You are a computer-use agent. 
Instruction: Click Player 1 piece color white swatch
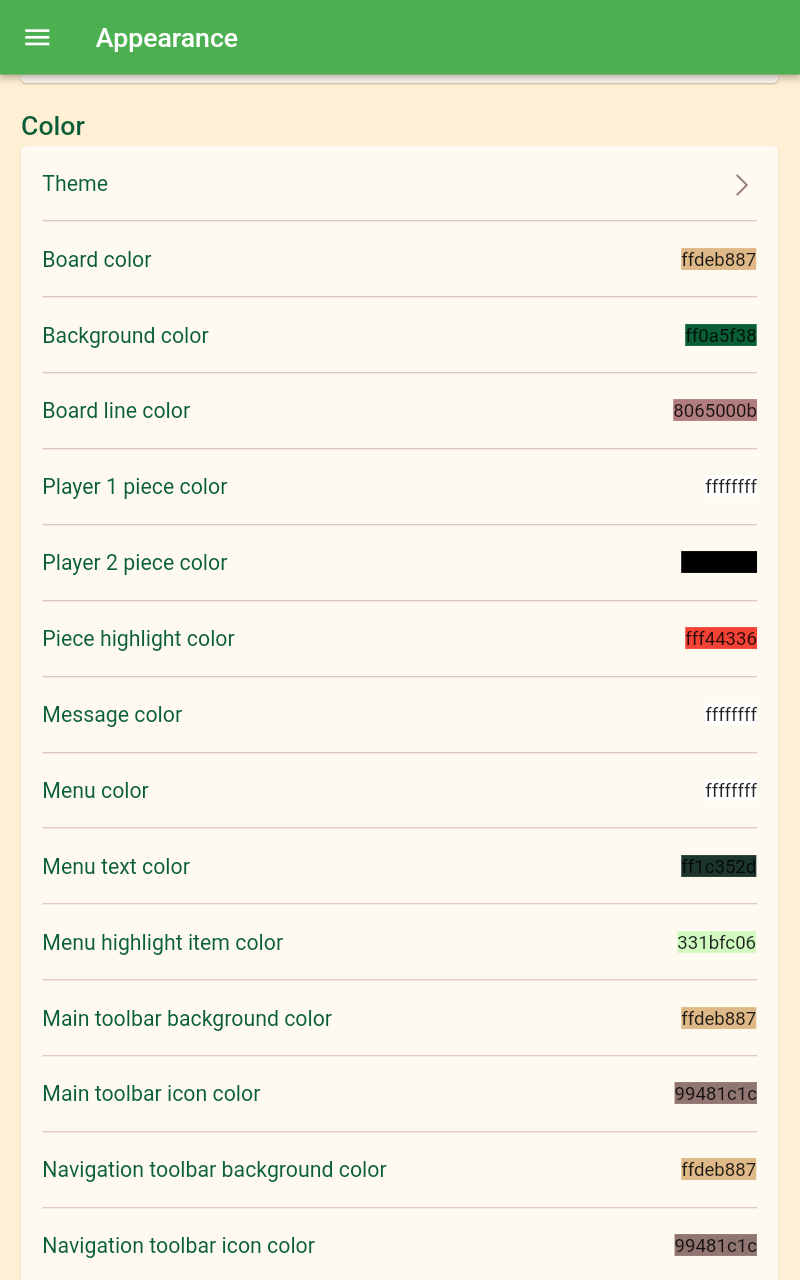click(730, 487)
